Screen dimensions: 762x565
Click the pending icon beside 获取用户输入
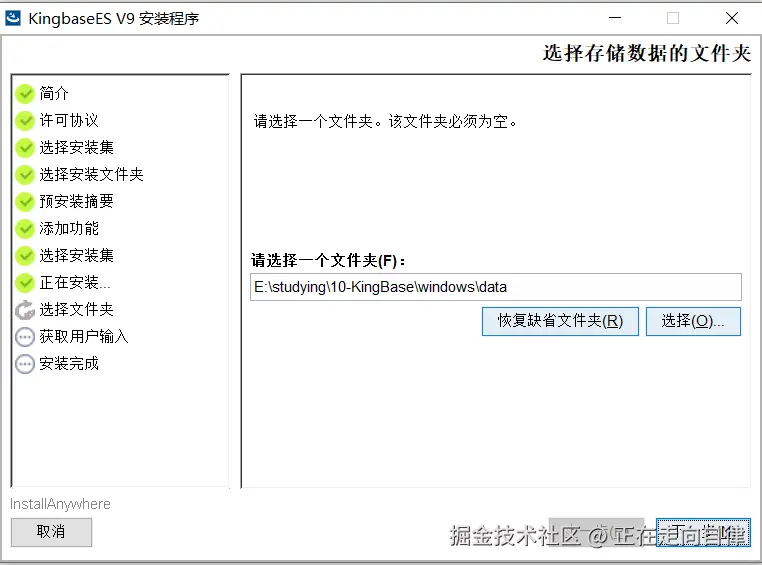(x=25, y=337)
